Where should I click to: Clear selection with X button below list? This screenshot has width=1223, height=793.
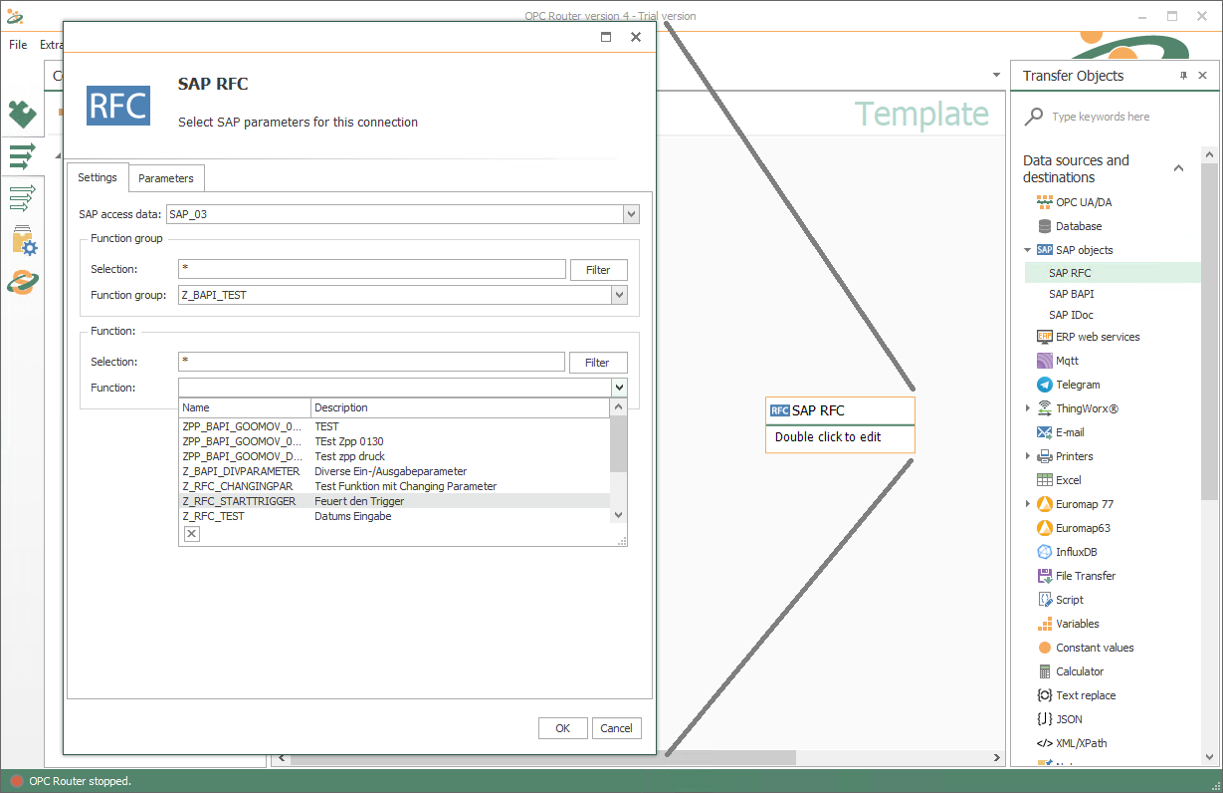(x=192, y=534)
